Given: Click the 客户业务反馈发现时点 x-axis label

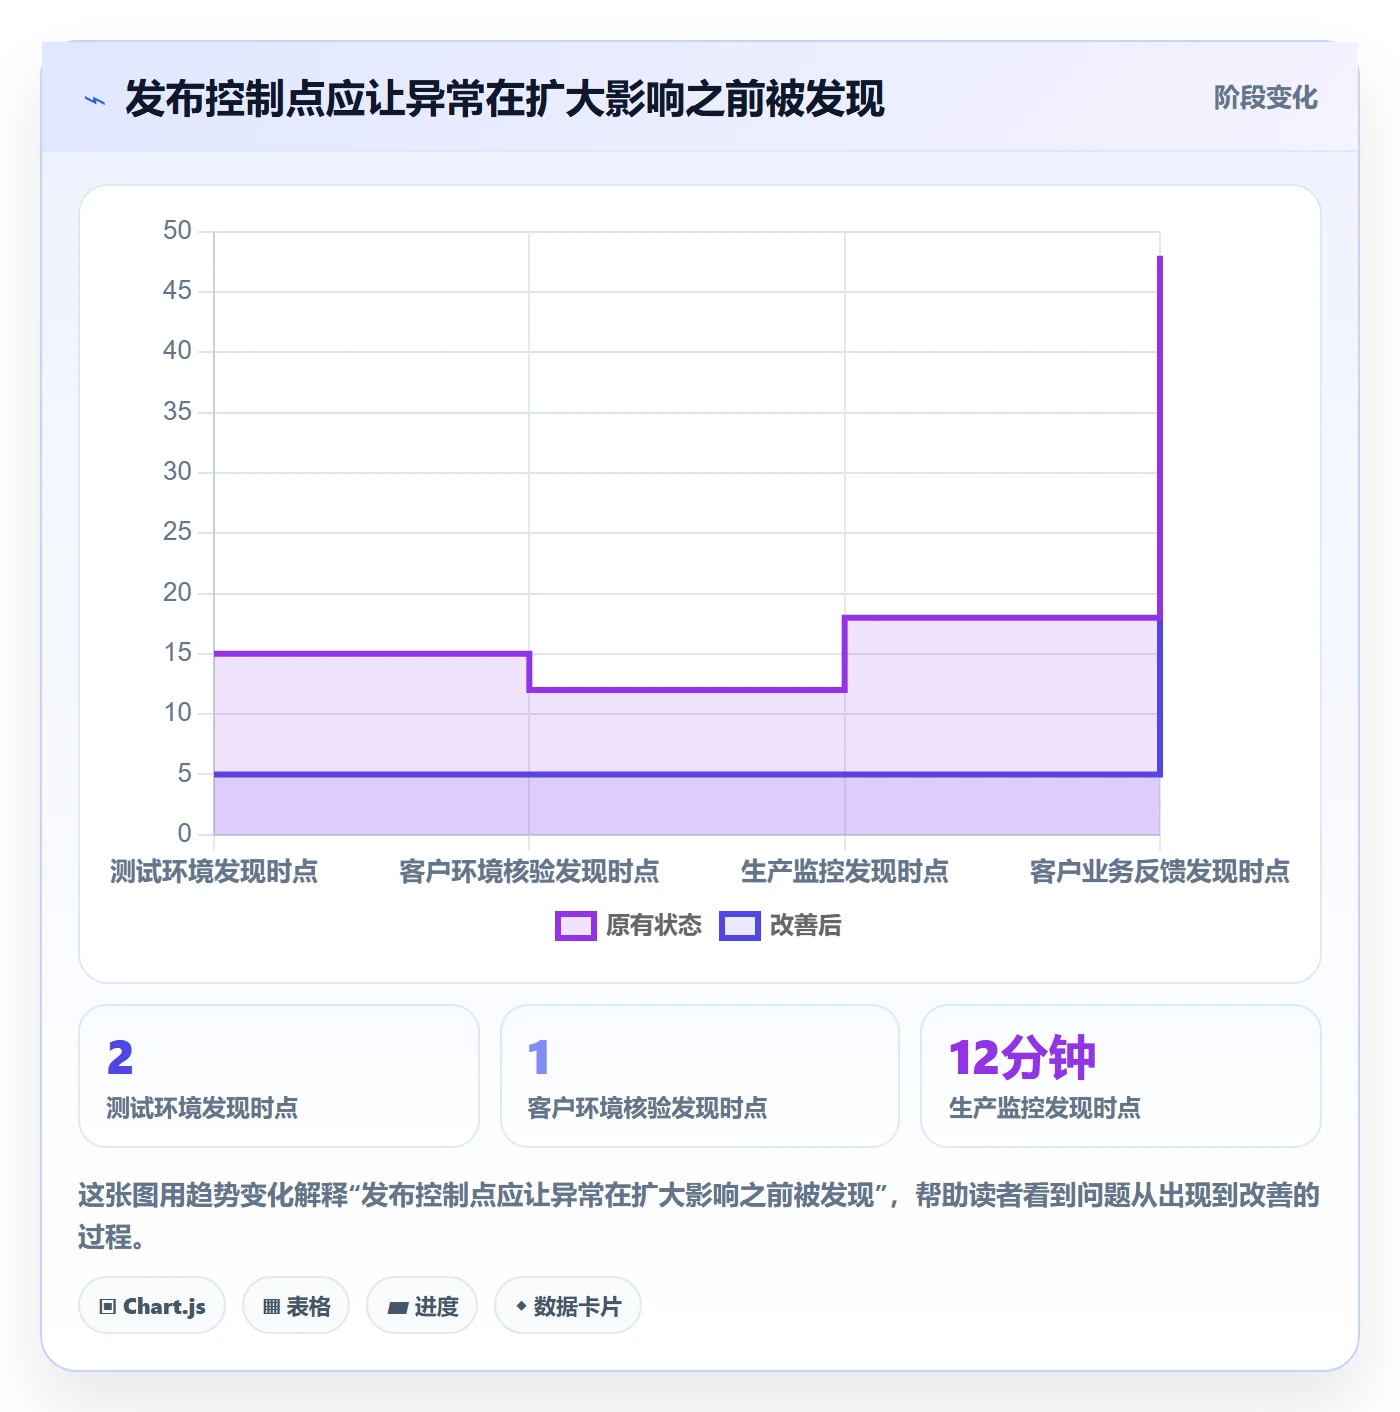Looking at the screenshot, I should [1160, 871].
